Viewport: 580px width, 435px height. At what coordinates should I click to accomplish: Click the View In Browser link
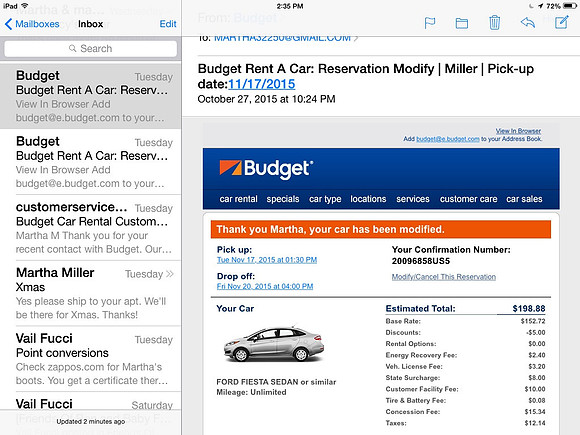pos(518,131)
